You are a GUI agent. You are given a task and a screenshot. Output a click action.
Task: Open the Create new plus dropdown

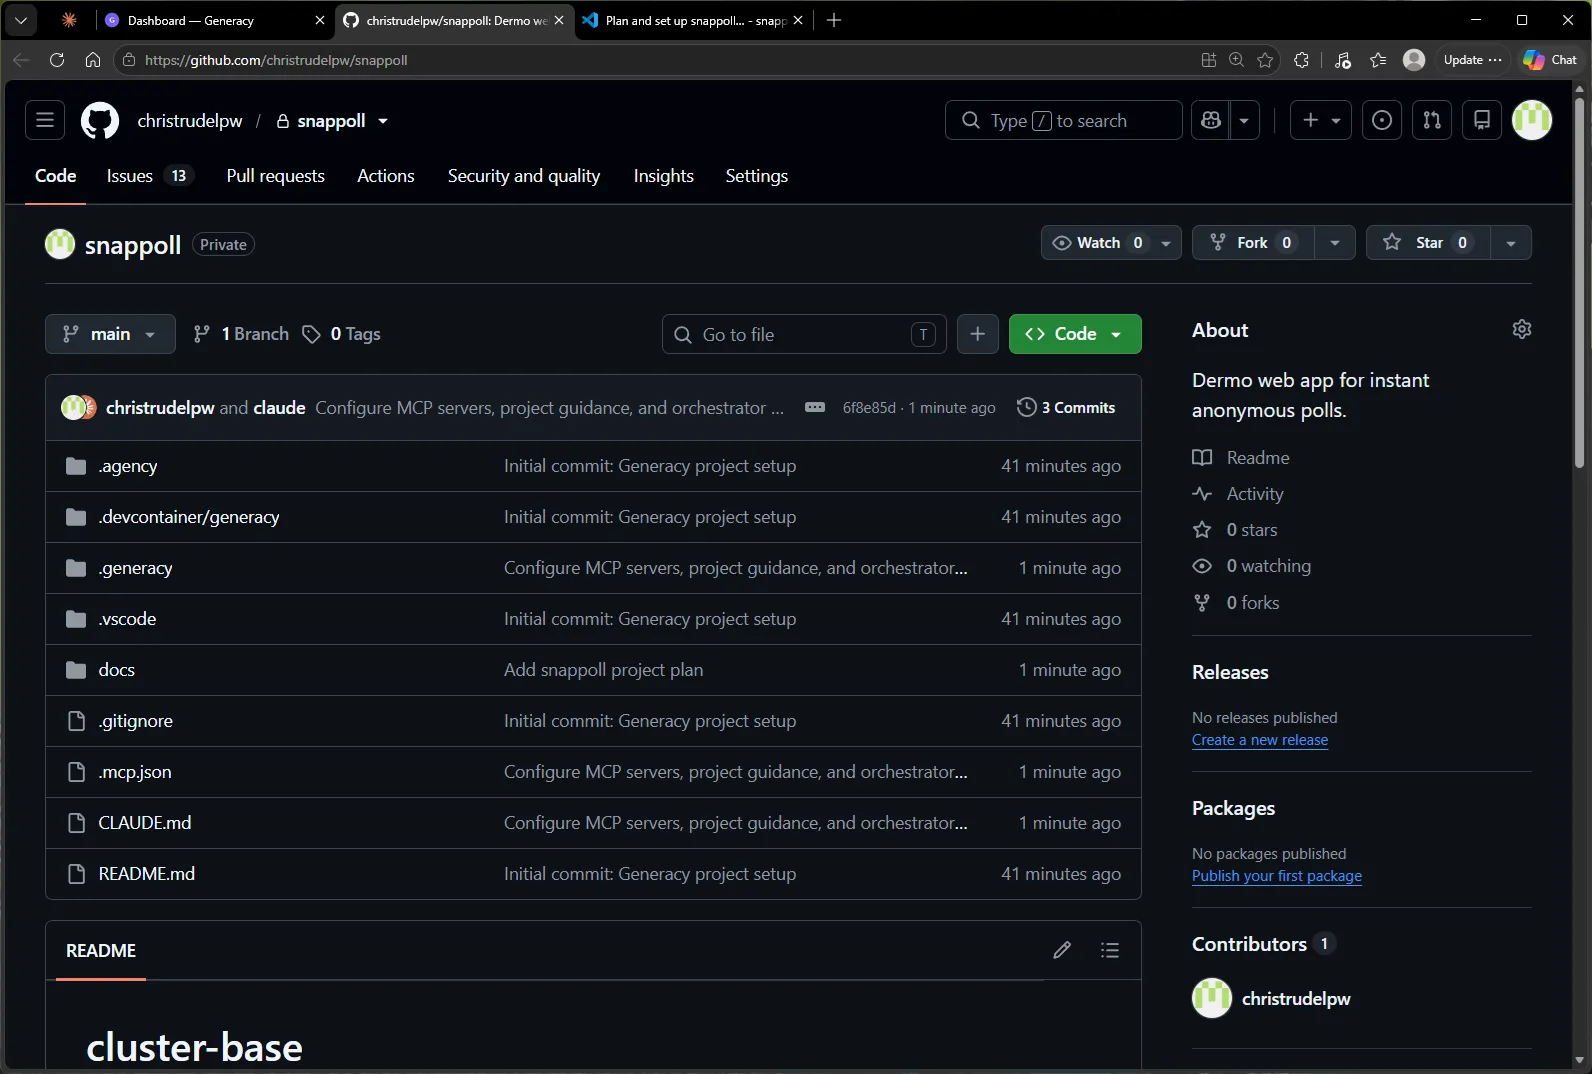click(1321, 120)
